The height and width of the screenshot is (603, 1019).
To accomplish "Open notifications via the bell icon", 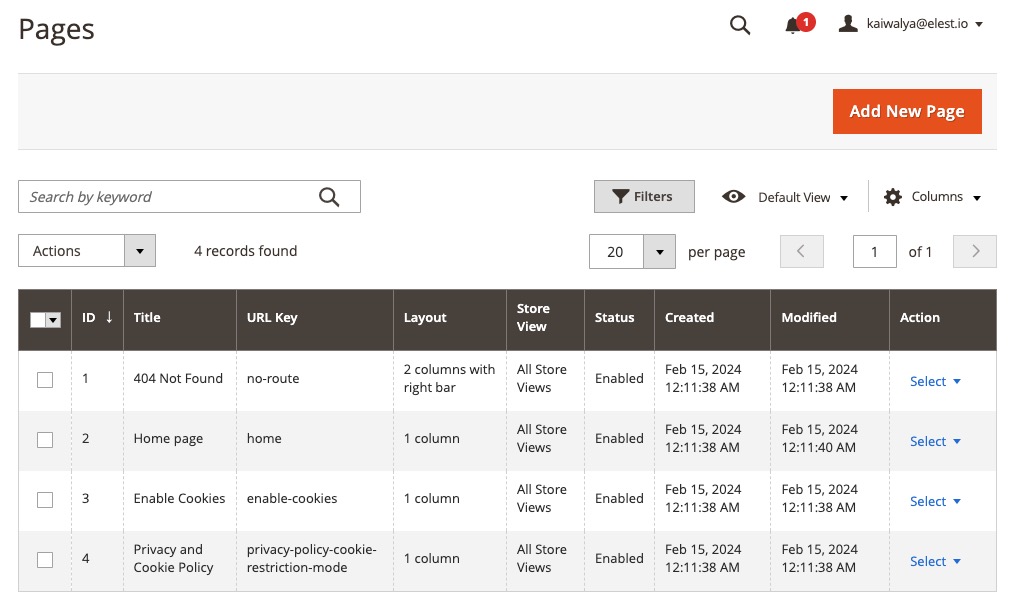I will 793,27.
